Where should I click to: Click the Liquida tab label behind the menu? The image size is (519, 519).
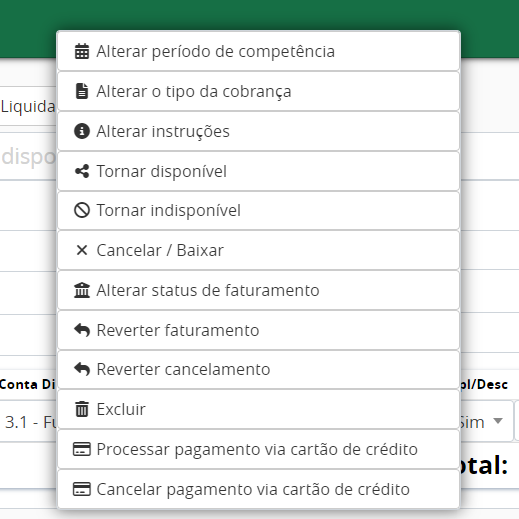(x=28, y=107)
